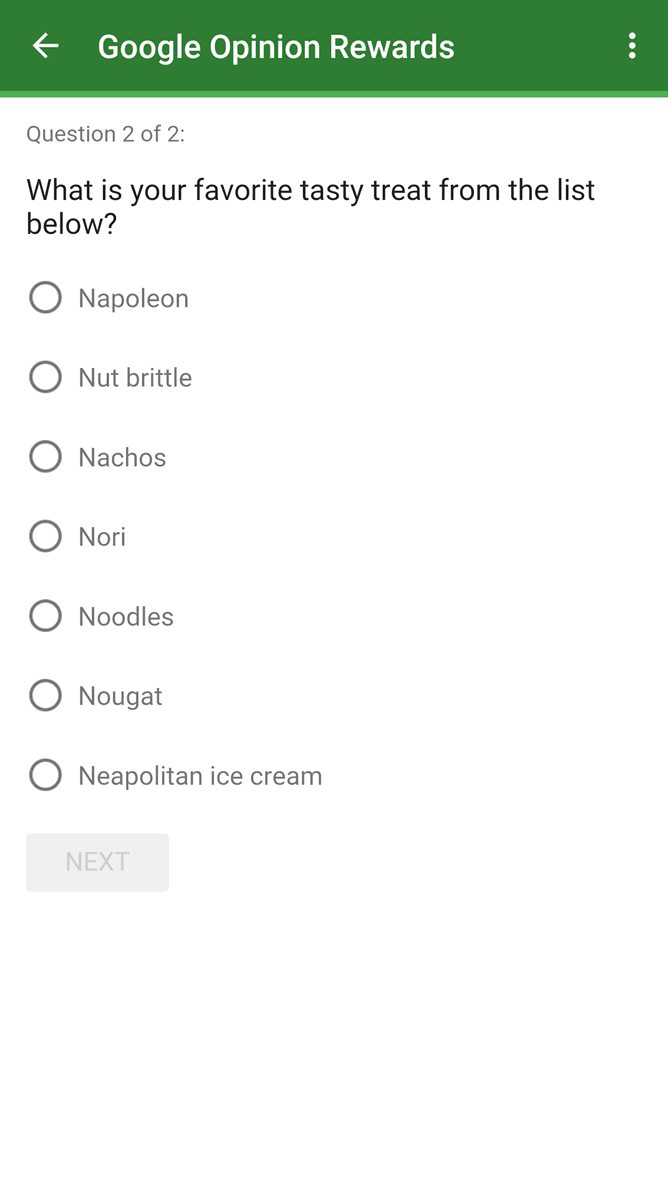Click the favorite tasty treat question text
This screenshot has width=668, height=1188.
[311, 206]
